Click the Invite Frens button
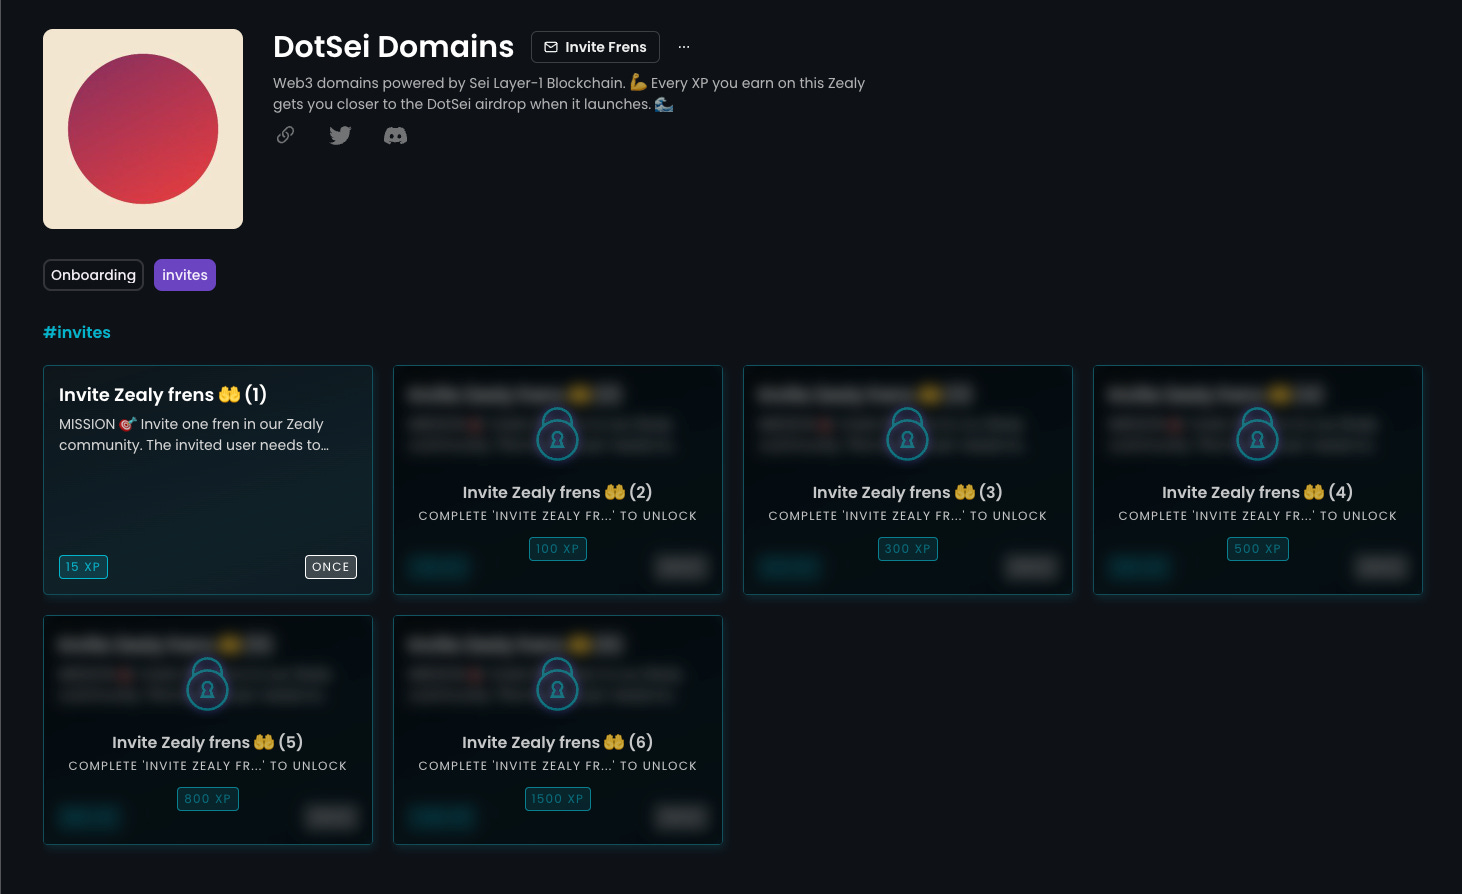The height and width of the screenshot is (894, 1462). coord(595,47)
